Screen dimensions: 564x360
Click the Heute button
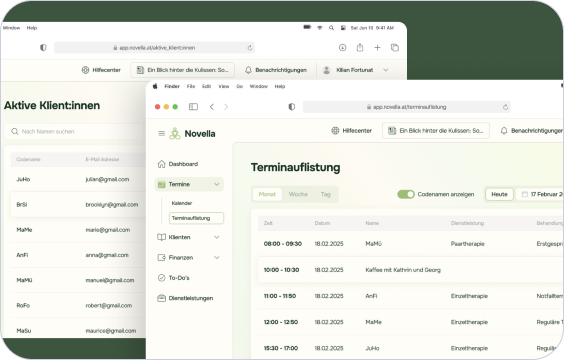pyautogui.click(x=499, y=194)
